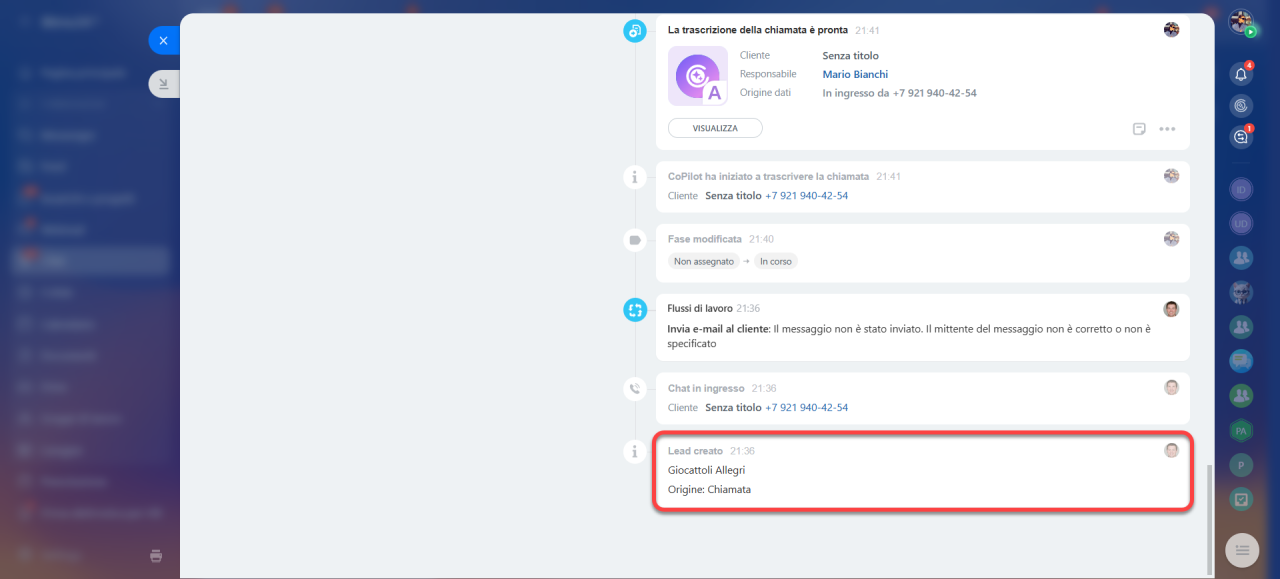The image size is (1280, 579).
Task: Click the vertical scrollbar thumb of the timeline
Action: 1209,520
